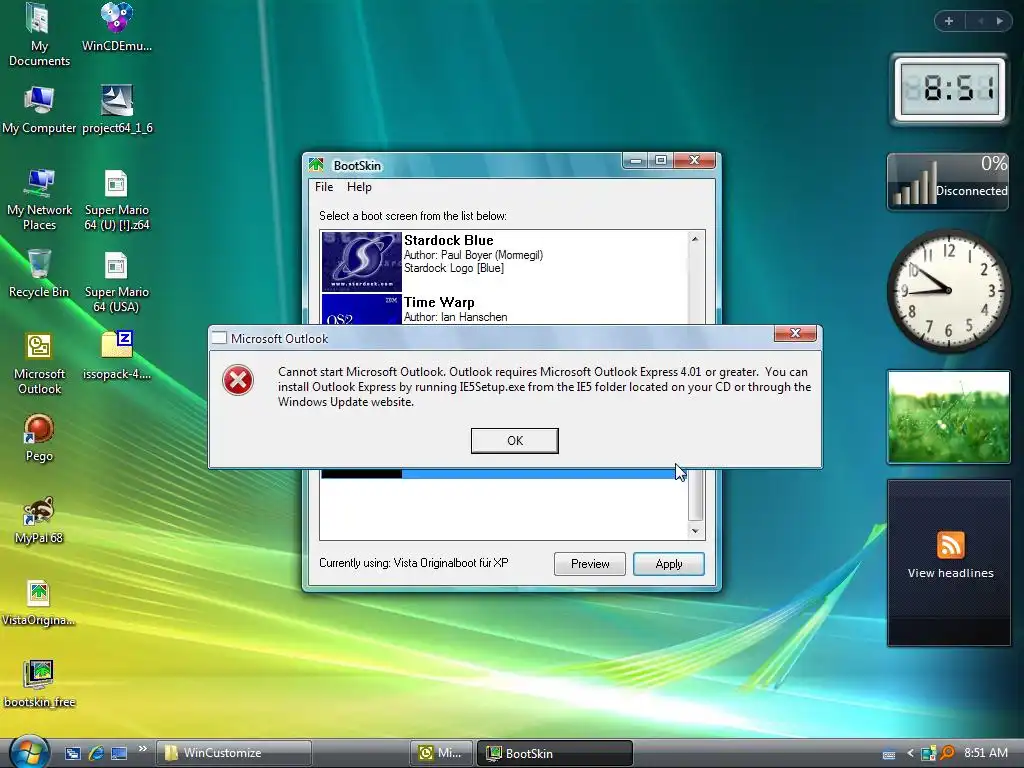Click the keyboard tray icon
This screenshot has height=768, width=1024.
point(889,754)
